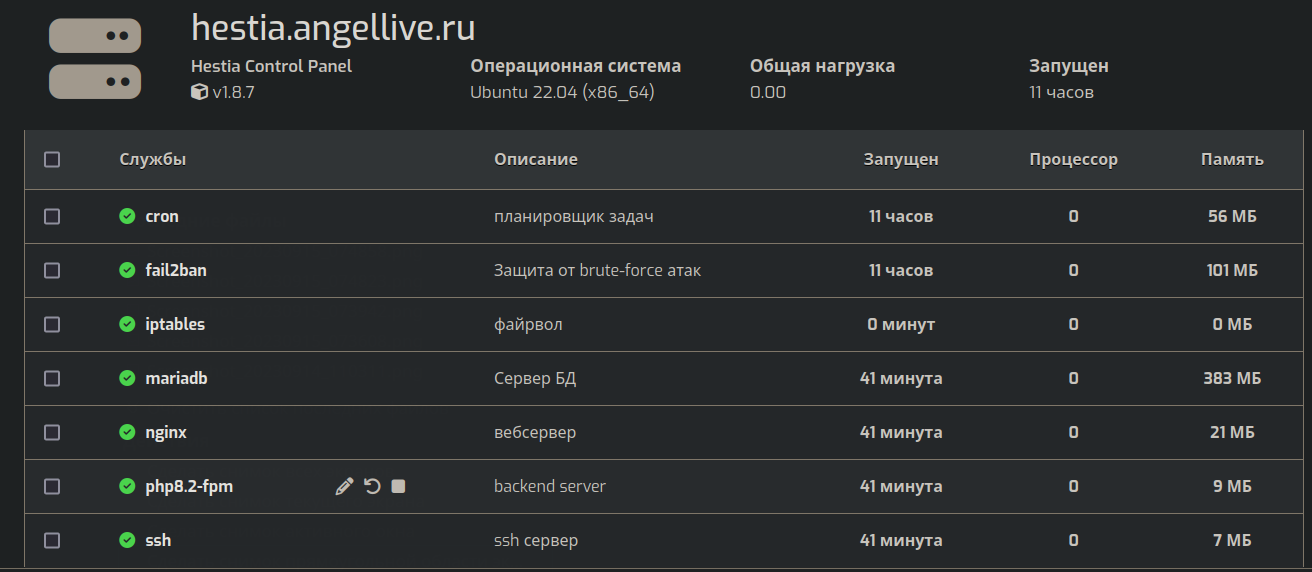Click the hestia.angellive.ru hostname title
This screenshot has height=572, width=1312.
[x=333, y=27]
